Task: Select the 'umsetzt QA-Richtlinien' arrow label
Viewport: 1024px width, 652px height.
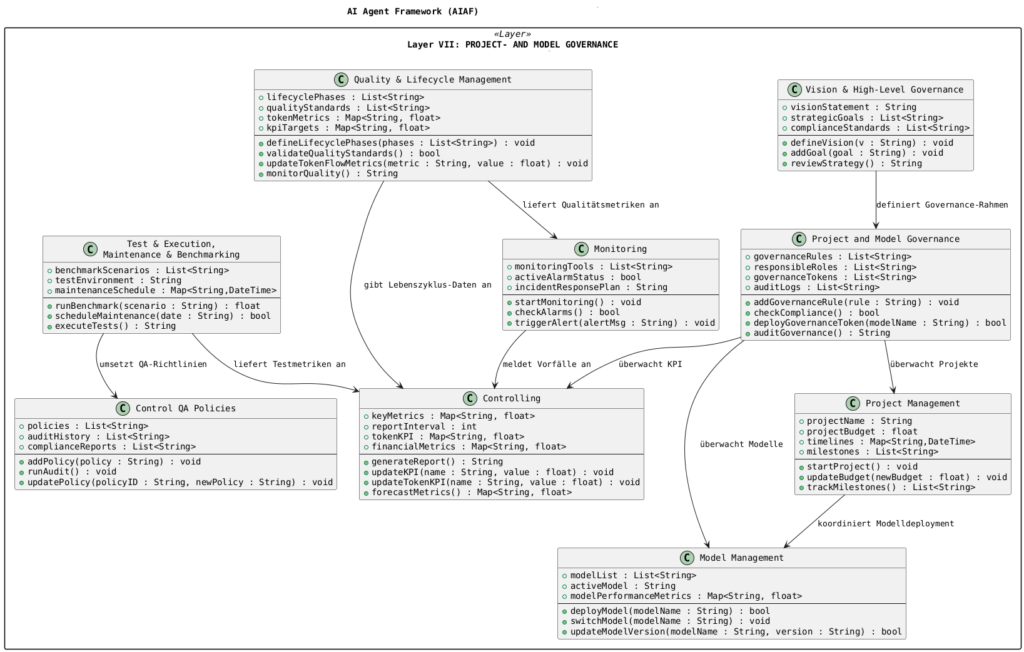Action: [152, 364]
